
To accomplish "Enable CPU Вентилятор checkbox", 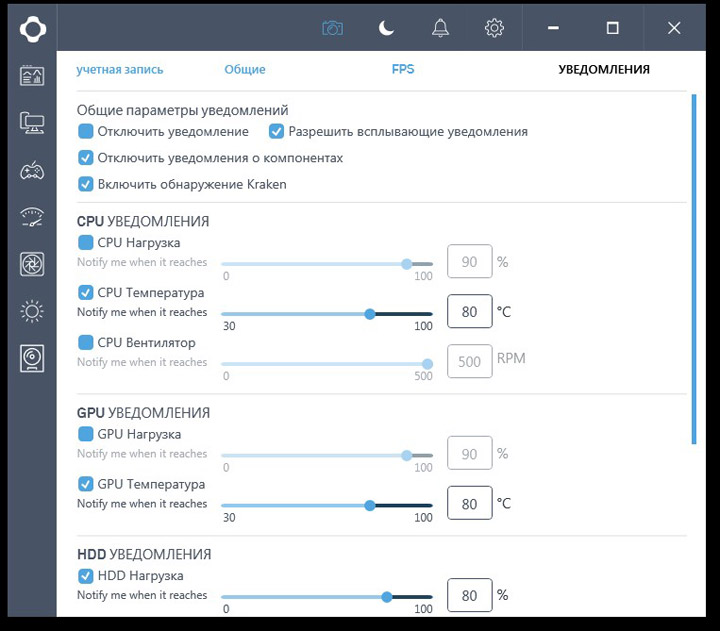I will (x=85, y=343).
